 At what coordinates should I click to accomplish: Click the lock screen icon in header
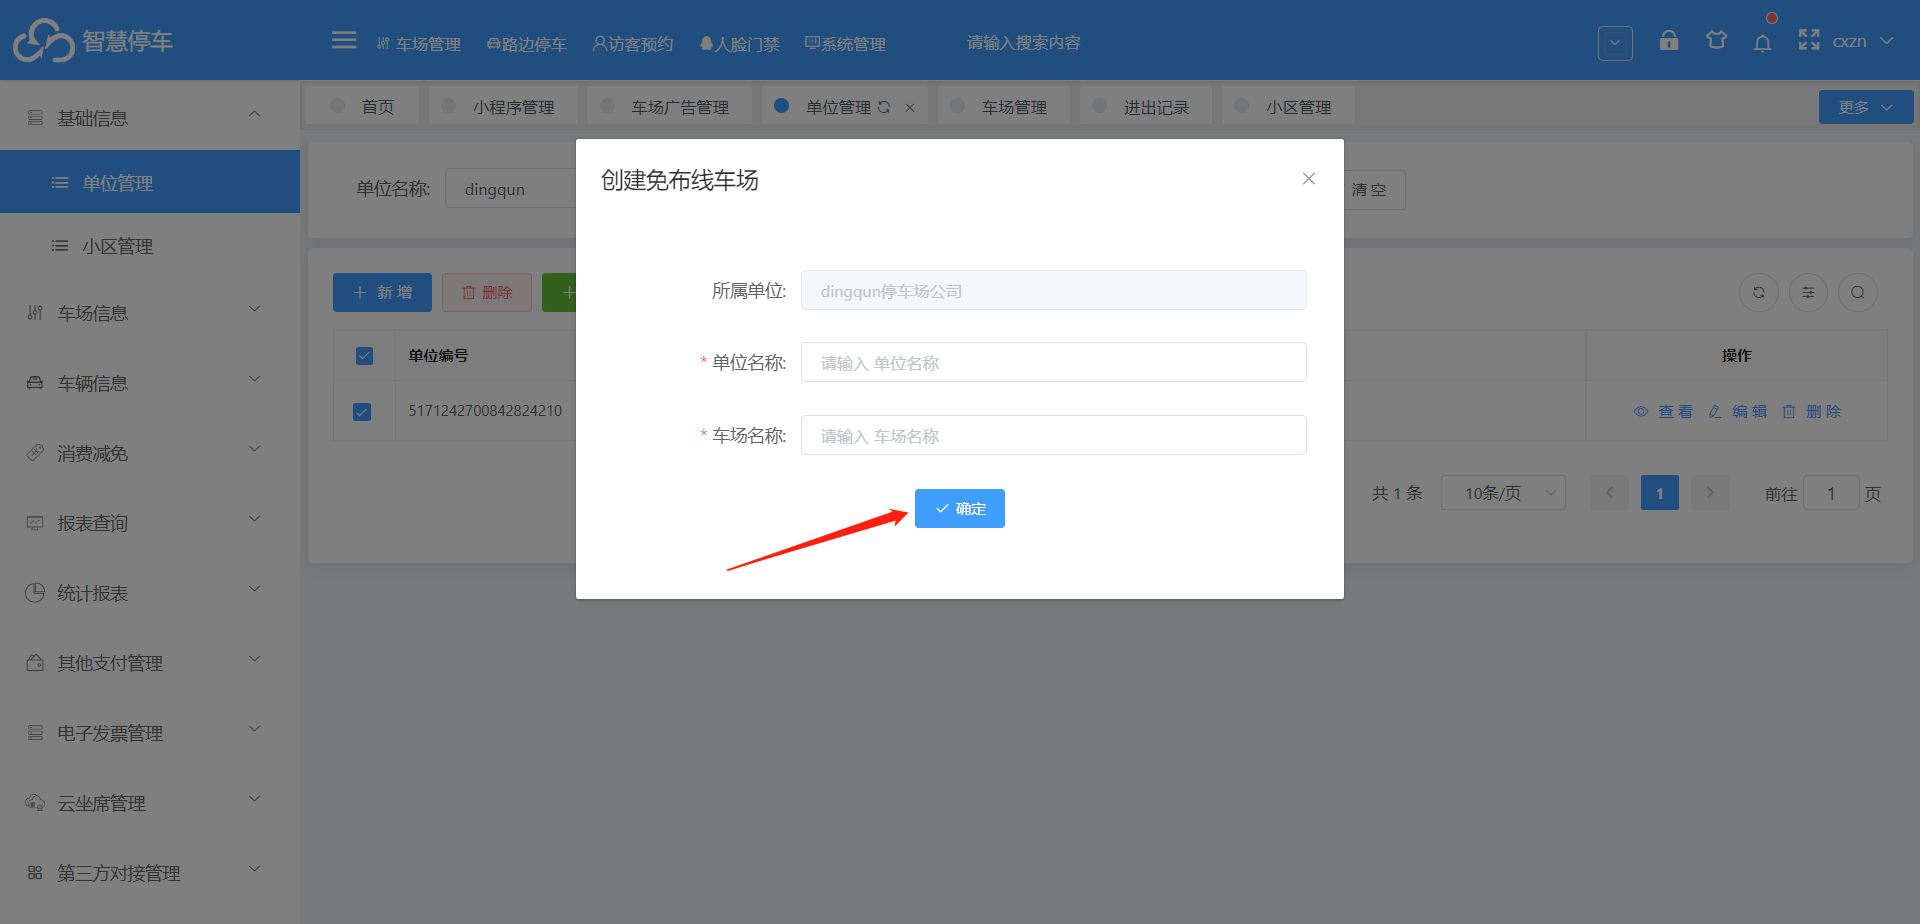pos(1669,40)
